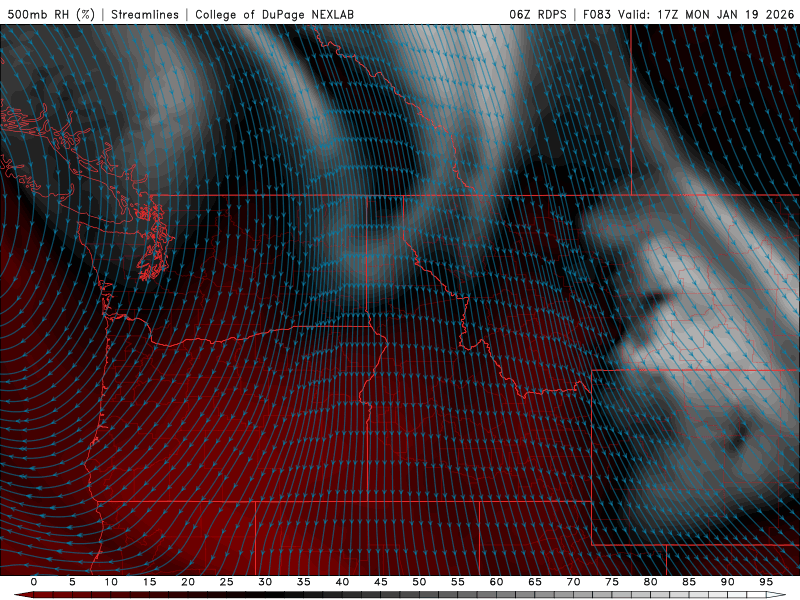Click the "40" colorbar tick label
Screen dimensions: 800x600
342,582
